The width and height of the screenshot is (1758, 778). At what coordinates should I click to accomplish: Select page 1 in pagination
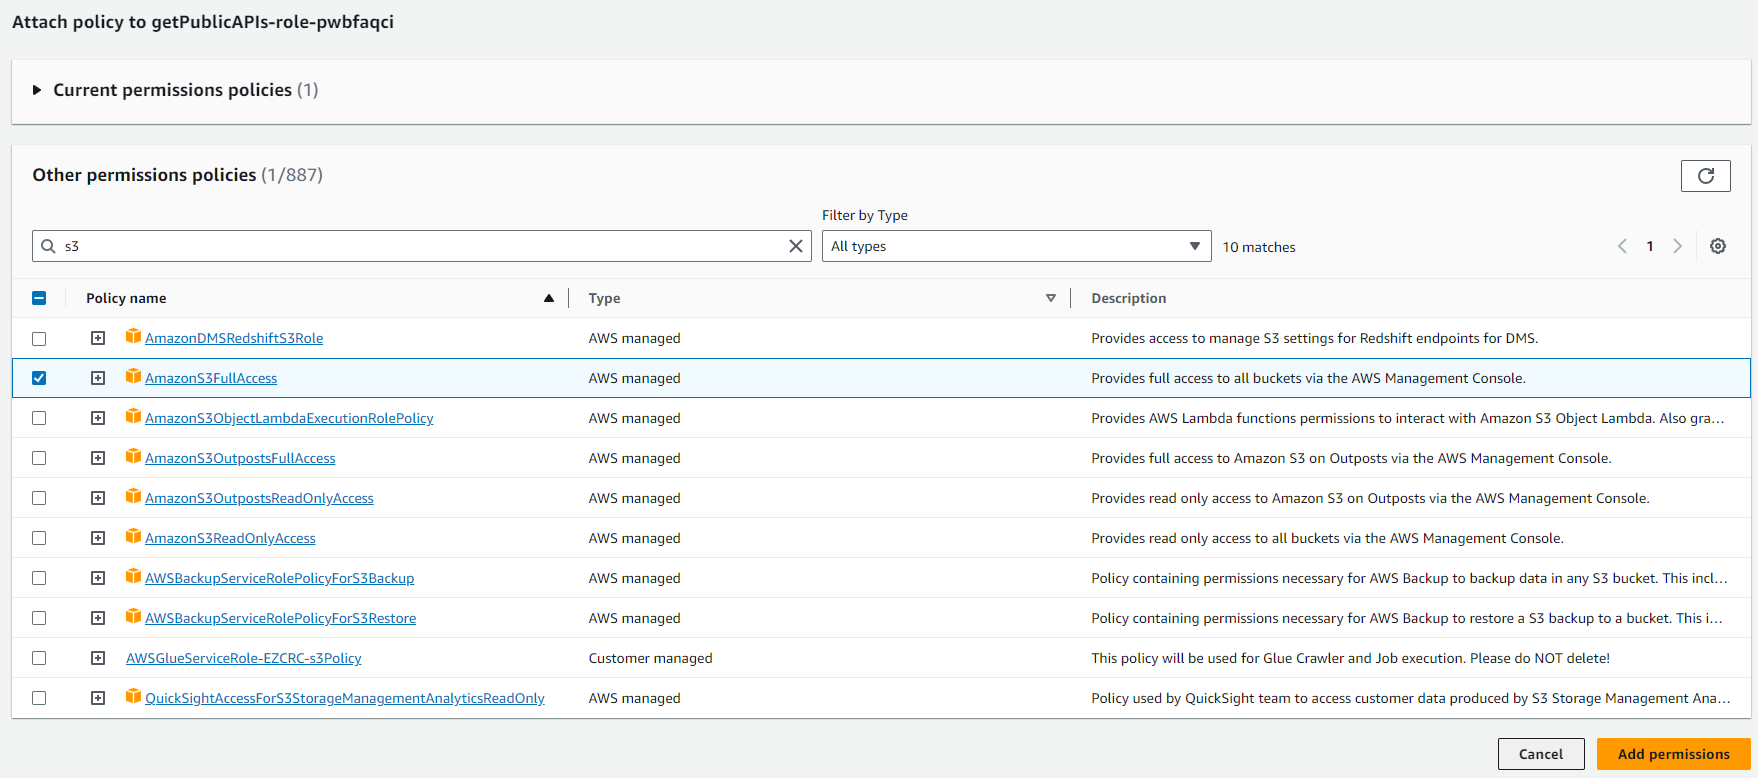1650,246
